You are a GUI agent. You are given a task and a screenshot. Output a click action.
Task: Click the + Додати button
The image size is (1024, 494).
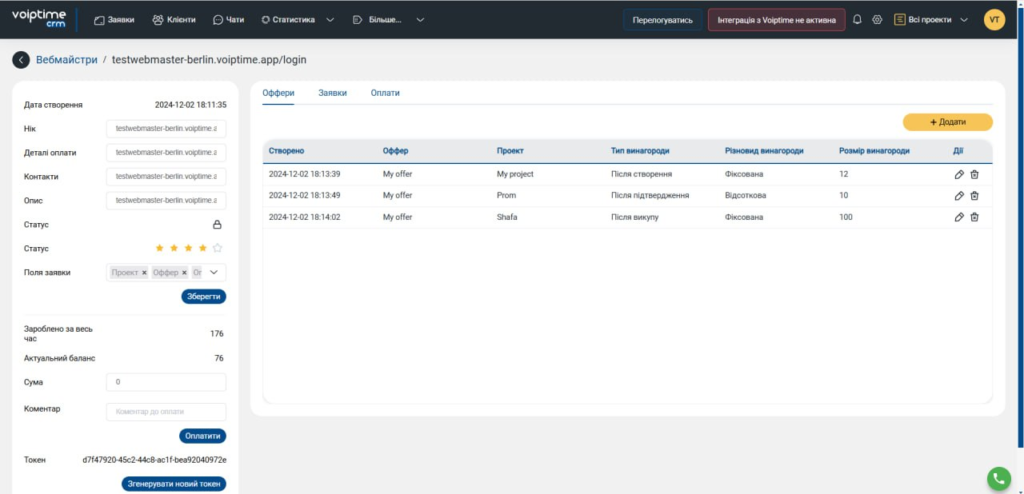point(948,122)
